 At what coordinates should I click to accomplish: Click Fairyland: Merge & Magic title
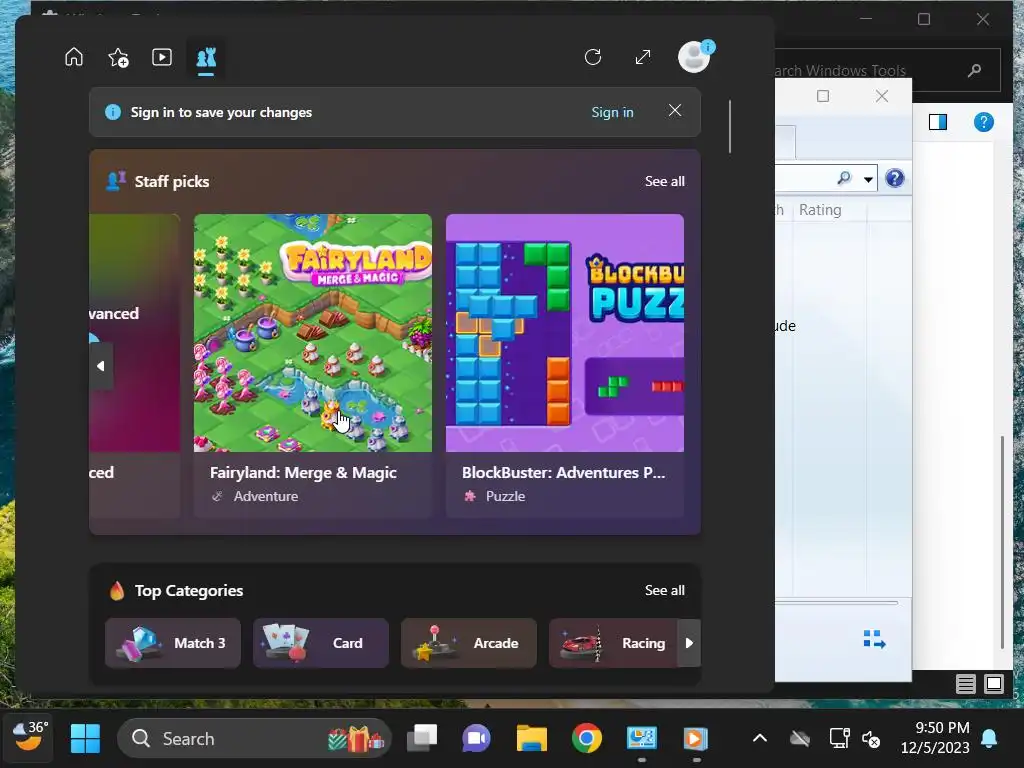point(303,472)
